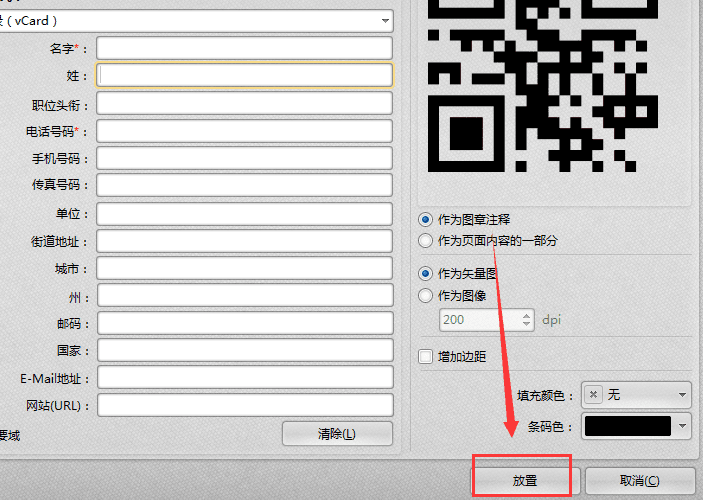This screenshot has width=703, height=500.
Task: Click the 国家 input field
Action: pyautogui.click(x=245, y=350)
